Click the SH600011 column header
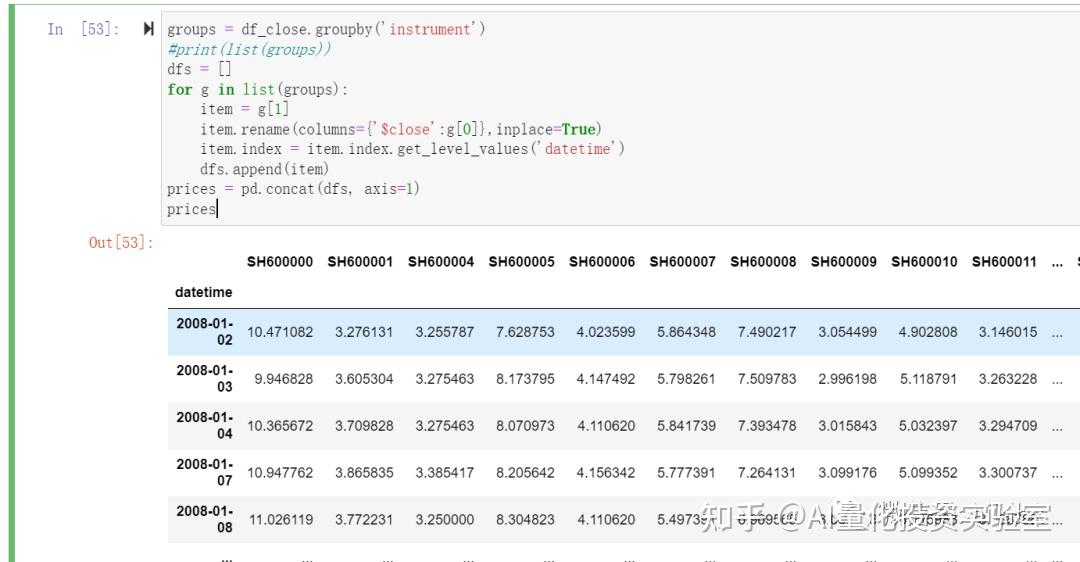Screen dimensions: 1080x562 pos(1004,262)
